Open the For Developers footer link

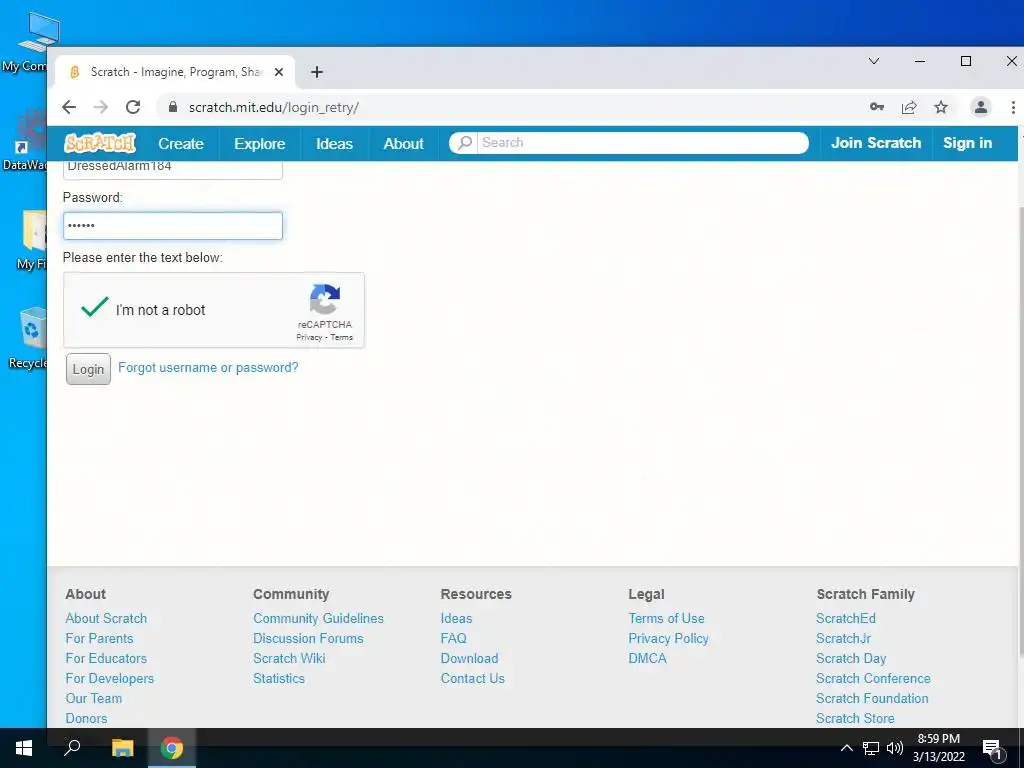click(x=110, y=679)
